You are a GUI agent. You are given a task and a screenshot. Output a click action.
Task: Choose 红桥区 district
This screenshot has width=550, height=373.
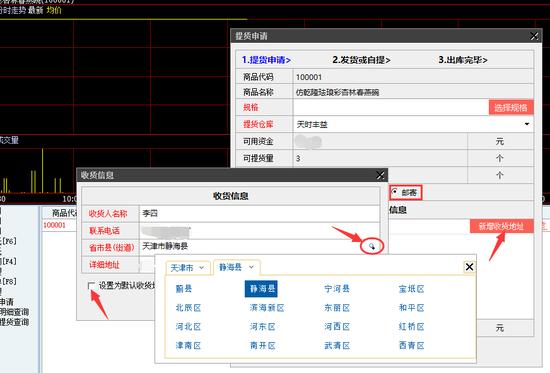tap(411, 327)
